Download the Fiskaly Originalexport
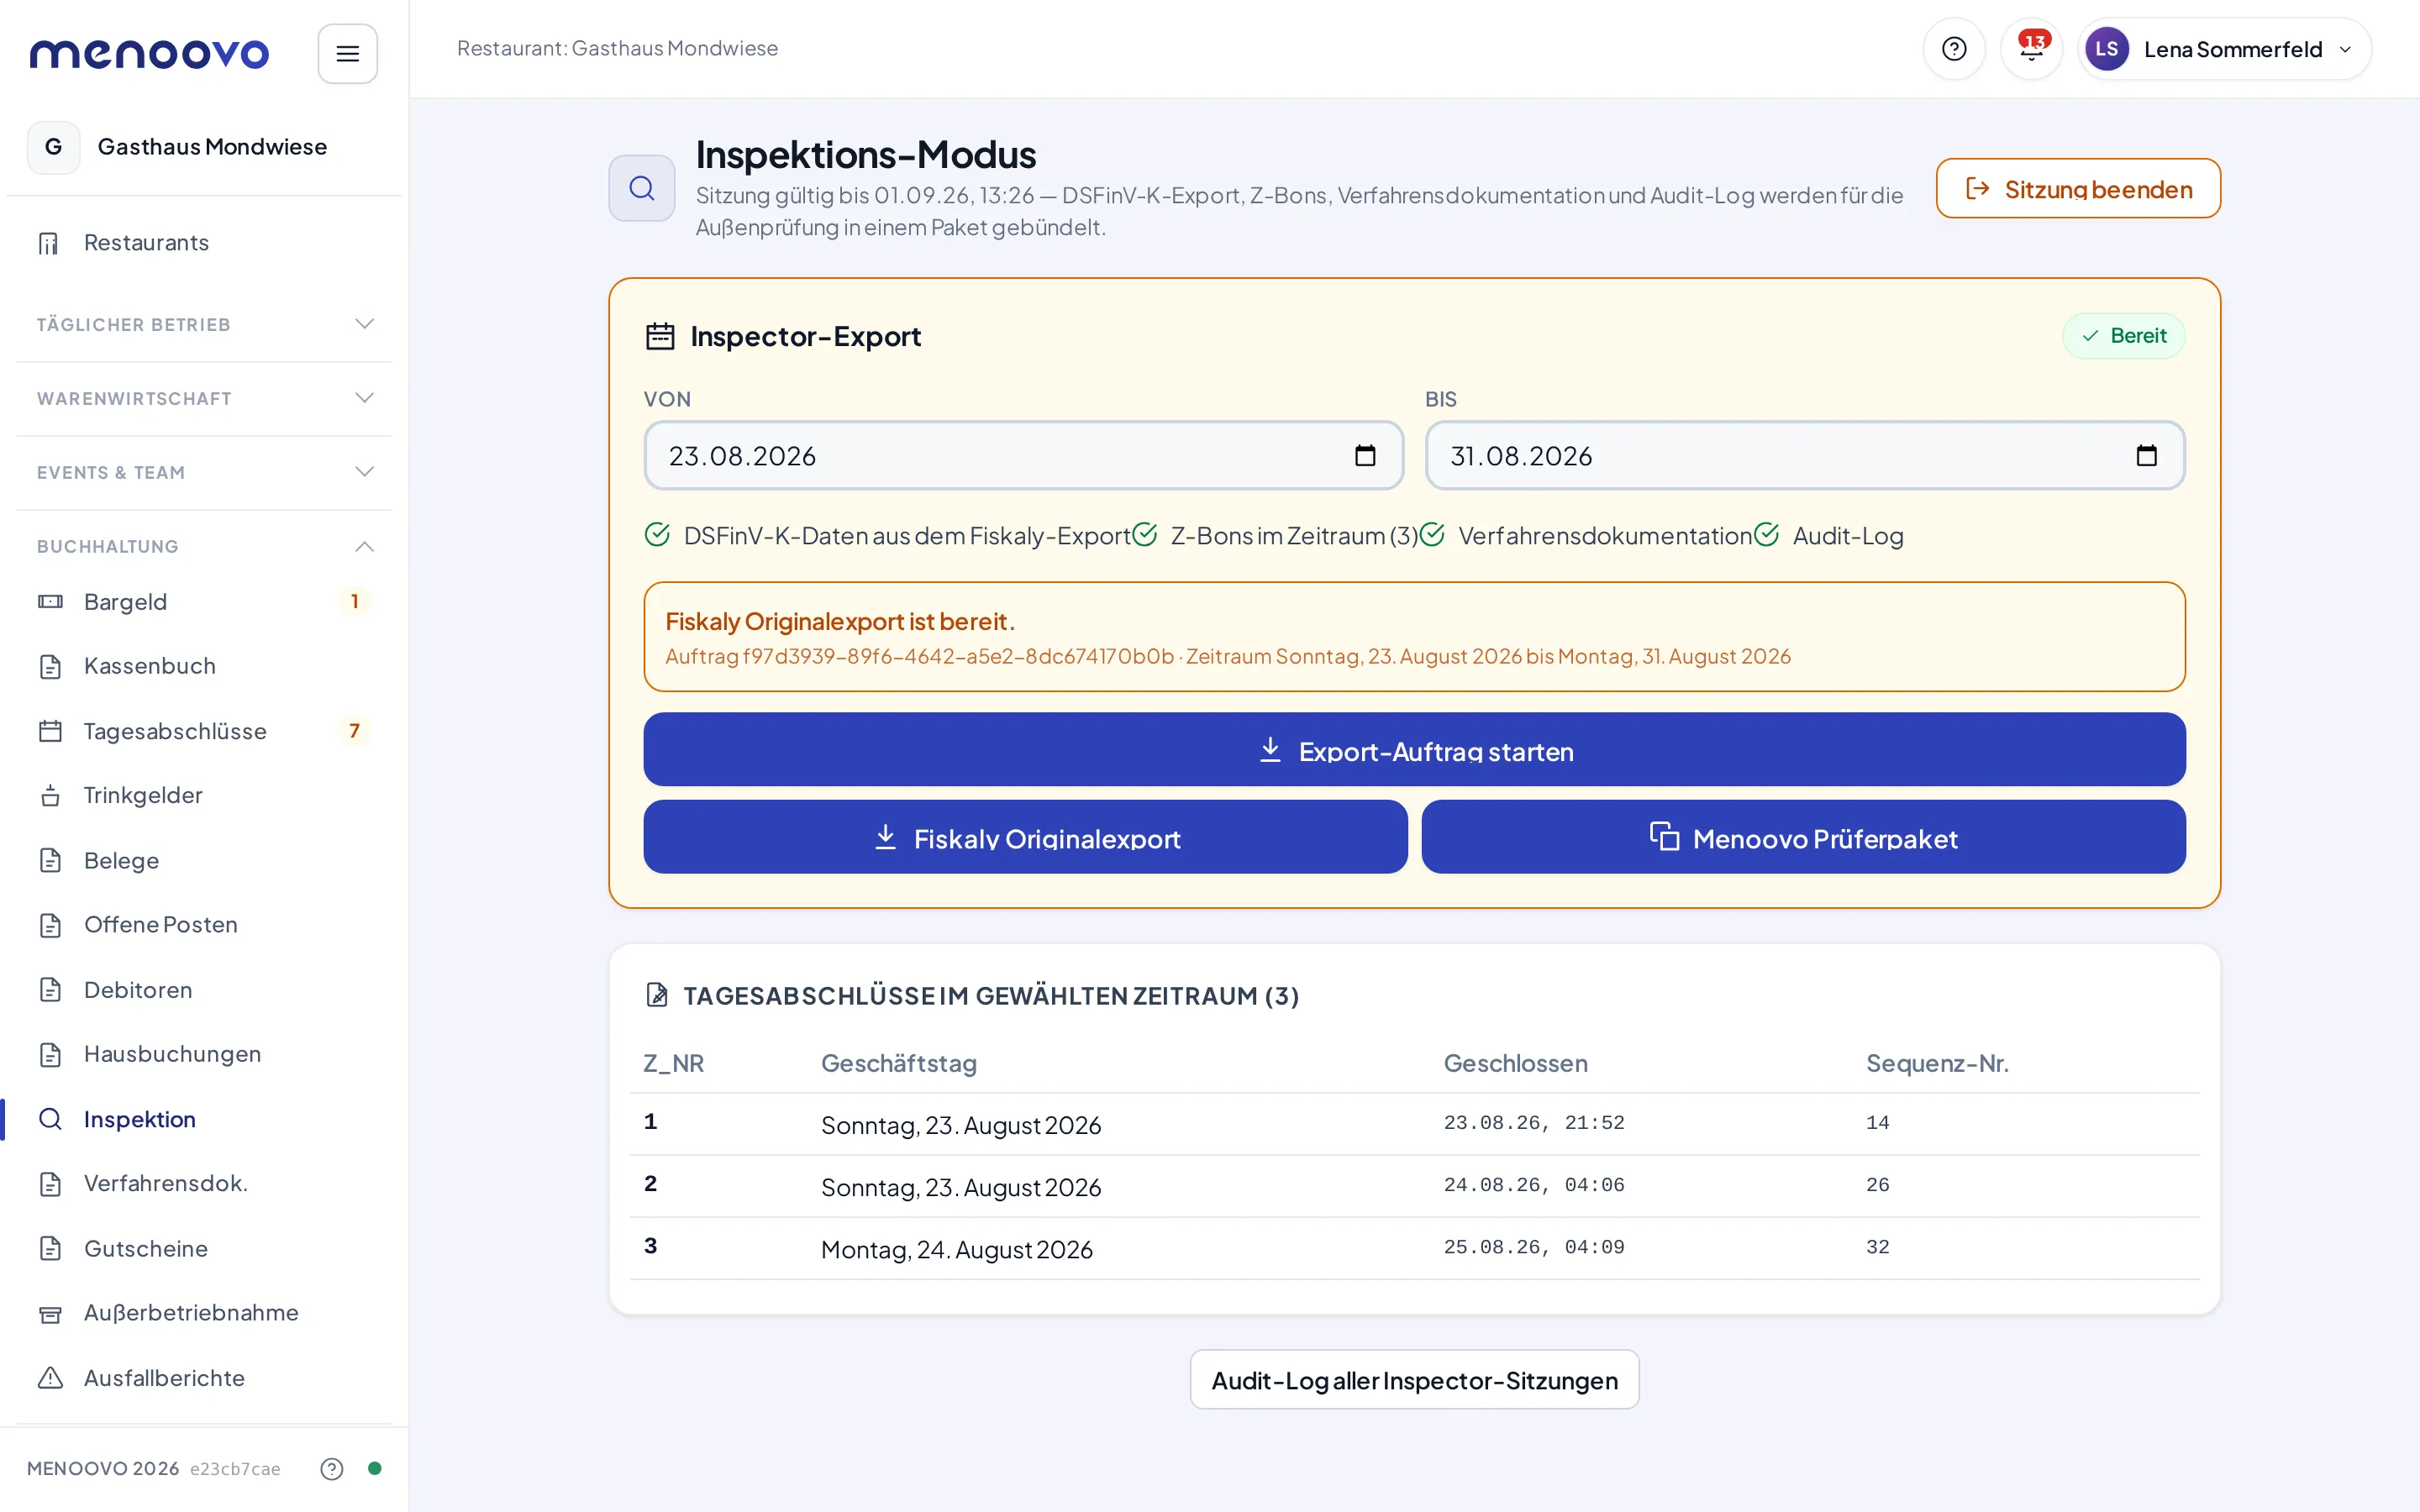Viewport: 2420px width, 1512px height. click(1025, 837)
